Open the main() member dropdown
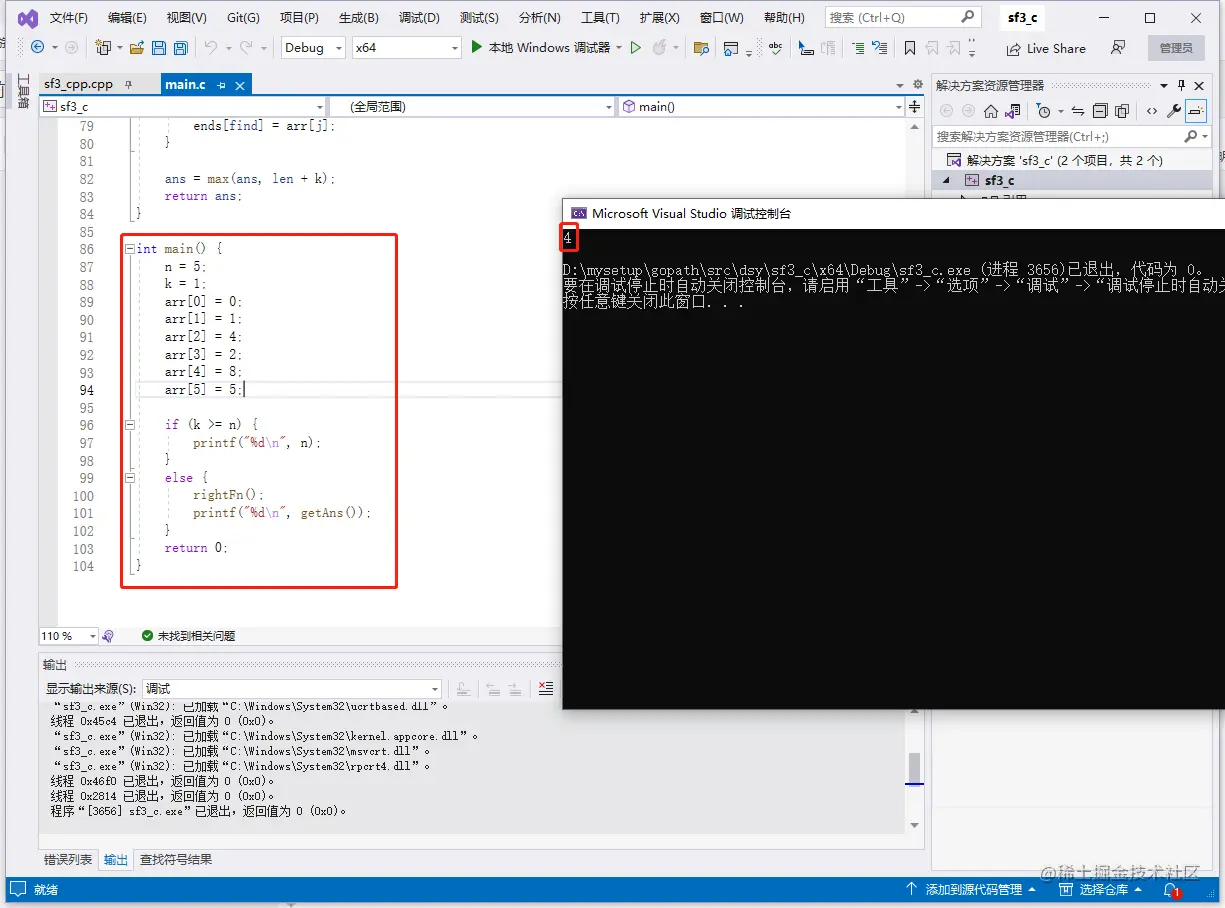 click(761, 106)
